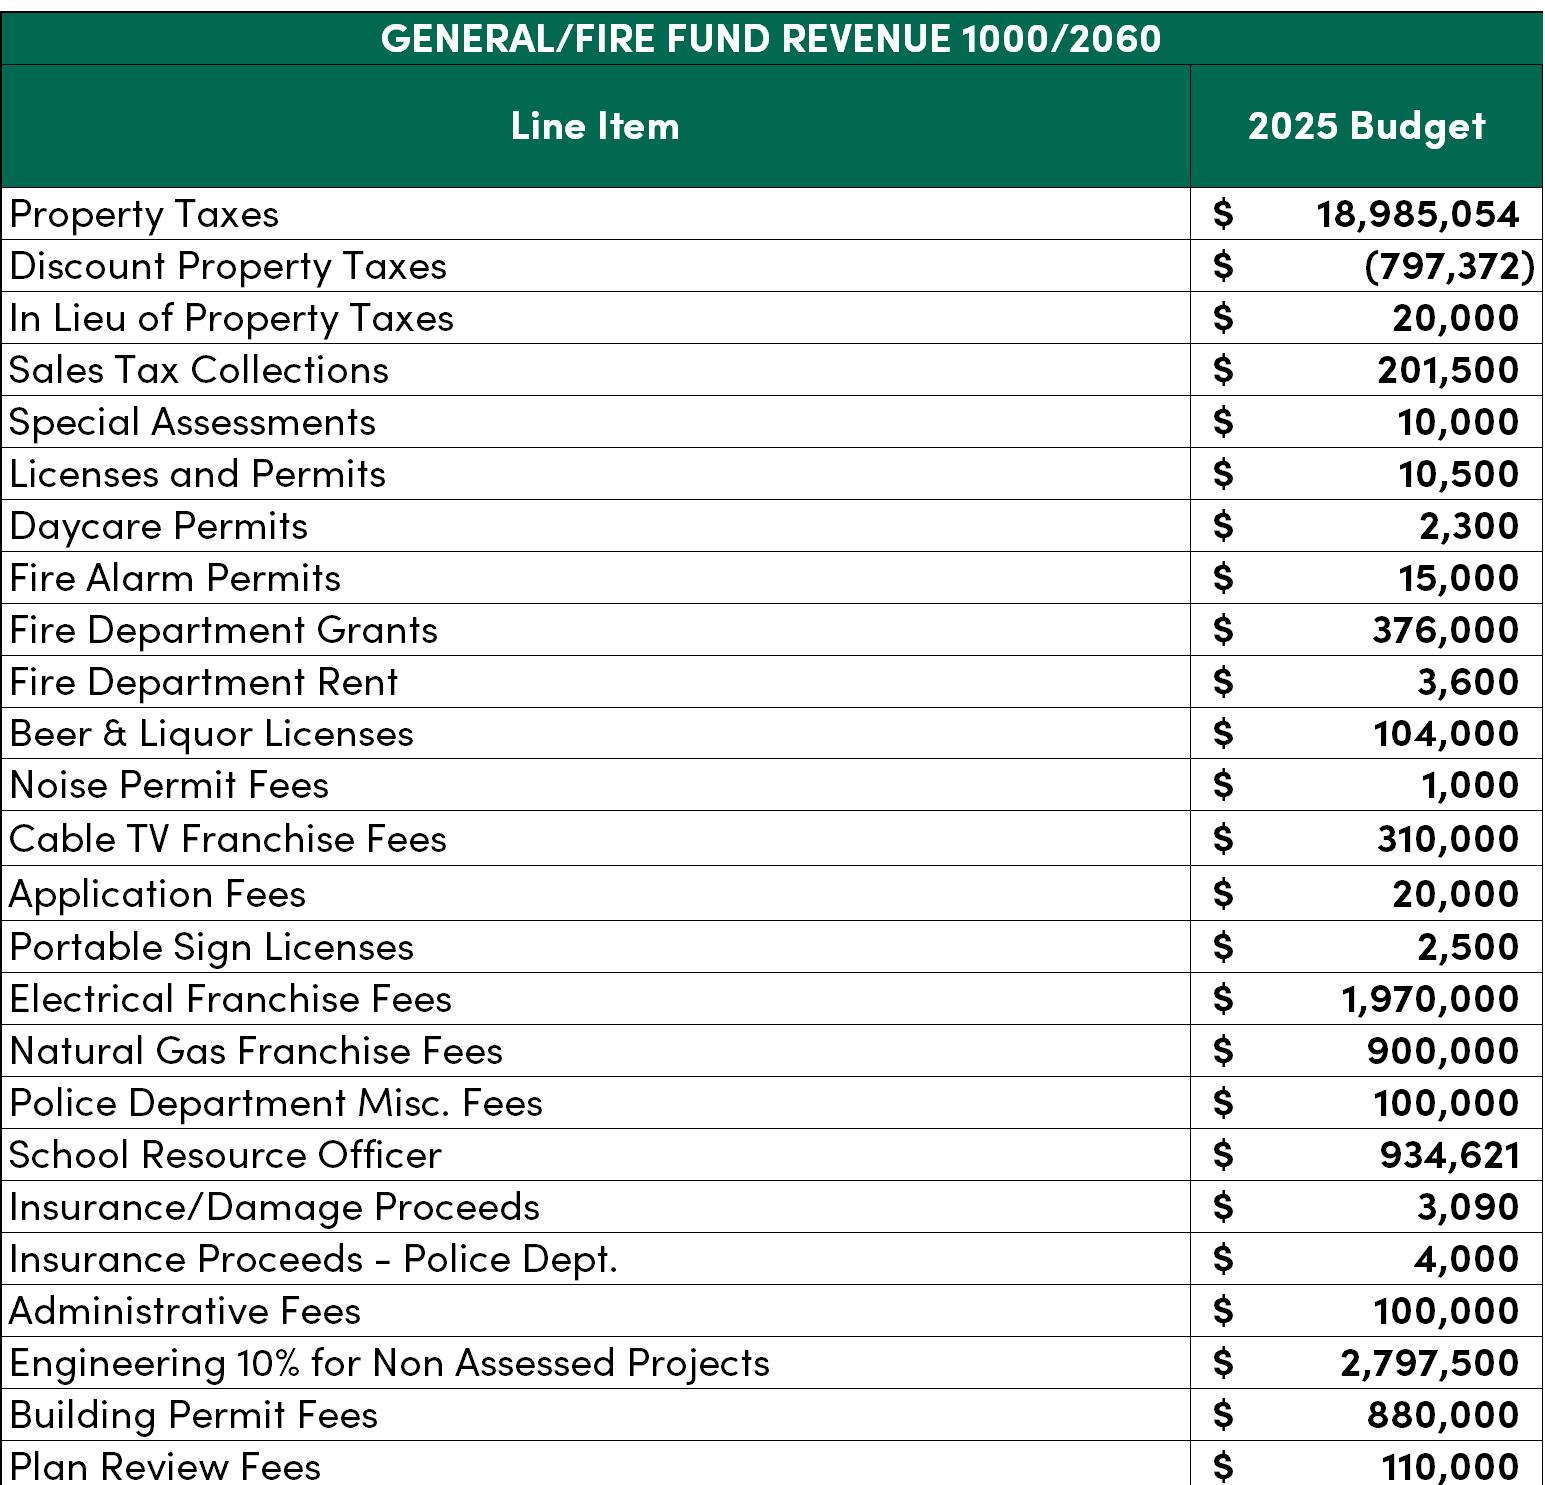1545x1485 pixels.
Task: Select the 4,000 amount
Action: (x=1467, y=1259)
